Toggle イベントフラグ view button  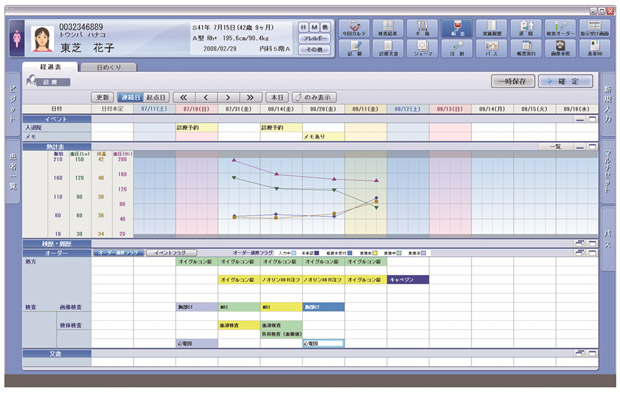click(172, 253)
